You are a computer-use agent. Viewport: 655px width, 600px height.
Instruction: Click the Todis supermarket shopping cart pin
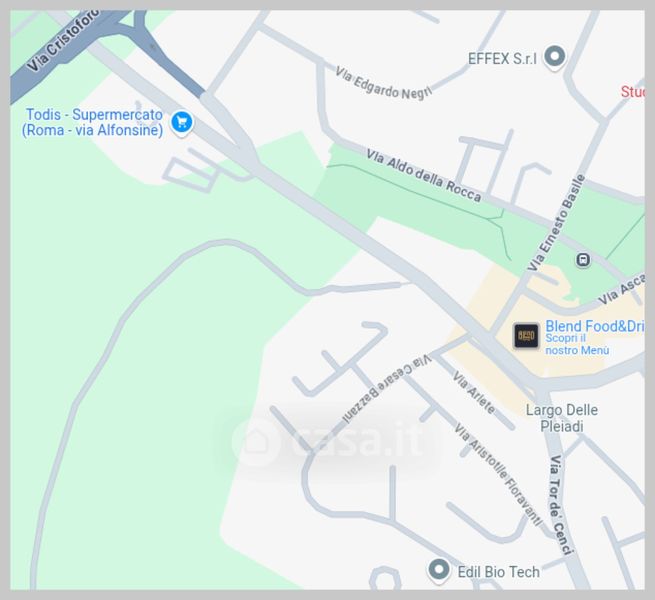182,123
